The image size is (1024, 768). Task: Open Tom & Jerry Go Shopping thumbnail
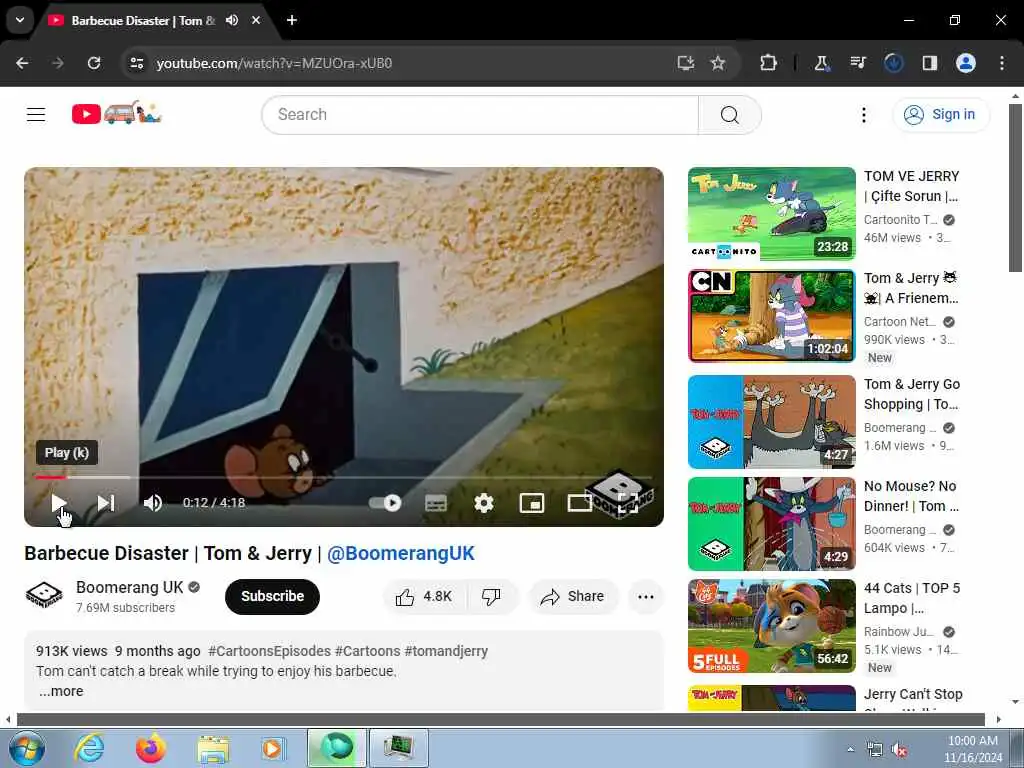pyautogui.click(x=771, y=422)
